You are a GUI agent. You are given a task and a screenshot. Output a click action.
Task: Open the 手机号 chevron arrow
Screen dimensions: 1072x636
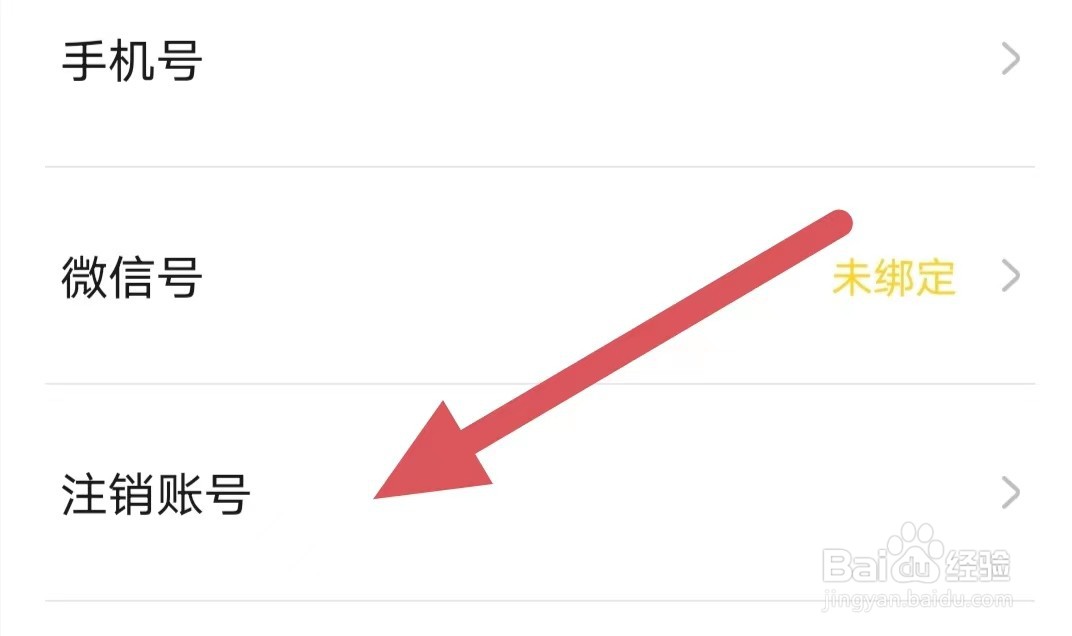(x=1010, y=59)
